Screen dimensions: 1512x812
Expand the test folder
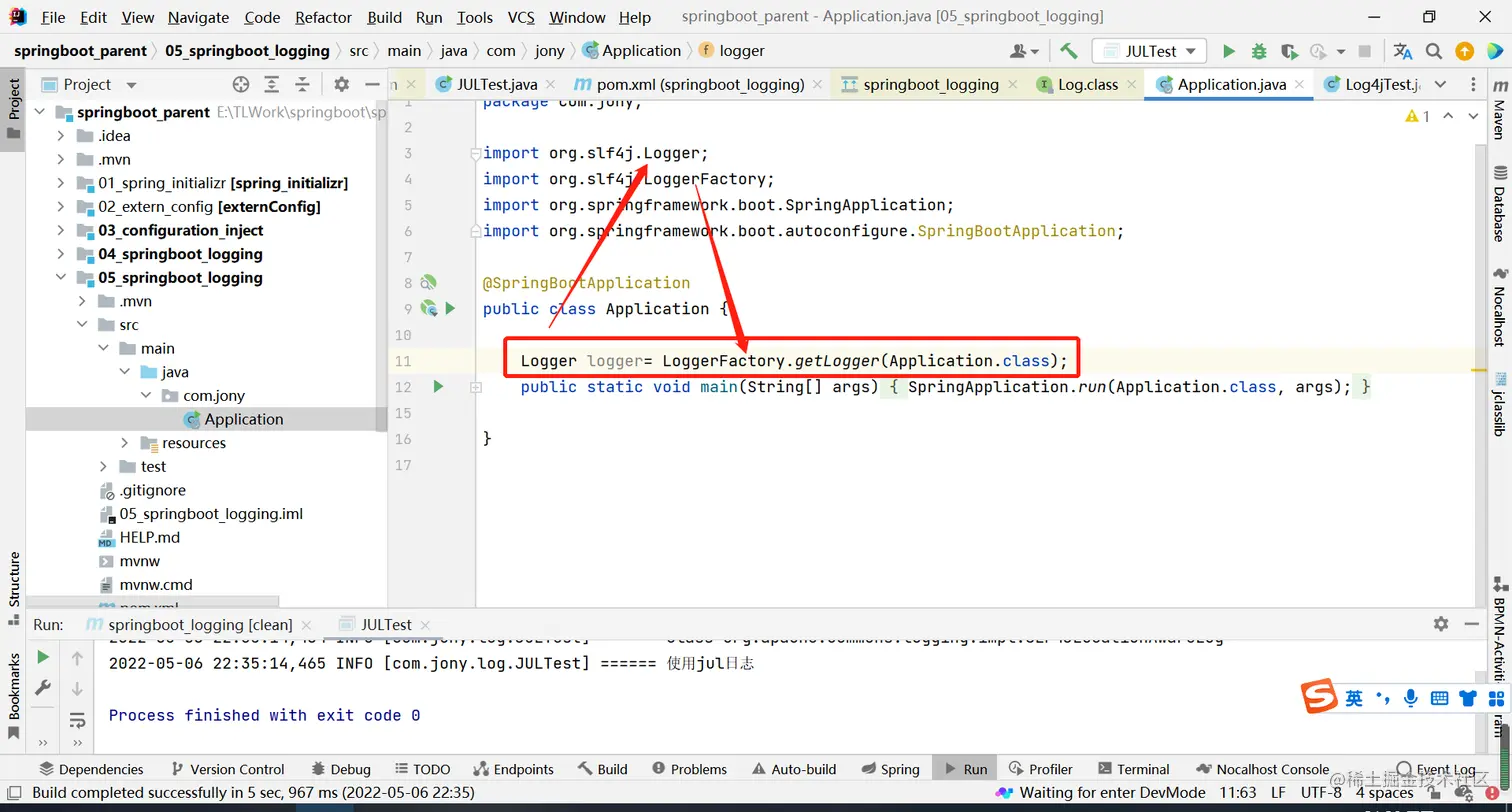[103, 467]
